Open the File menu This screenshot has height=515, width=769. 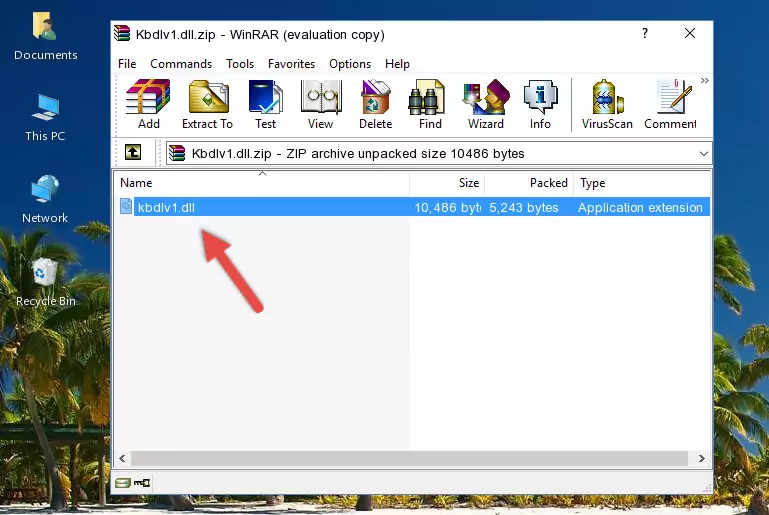coord(127,64)
